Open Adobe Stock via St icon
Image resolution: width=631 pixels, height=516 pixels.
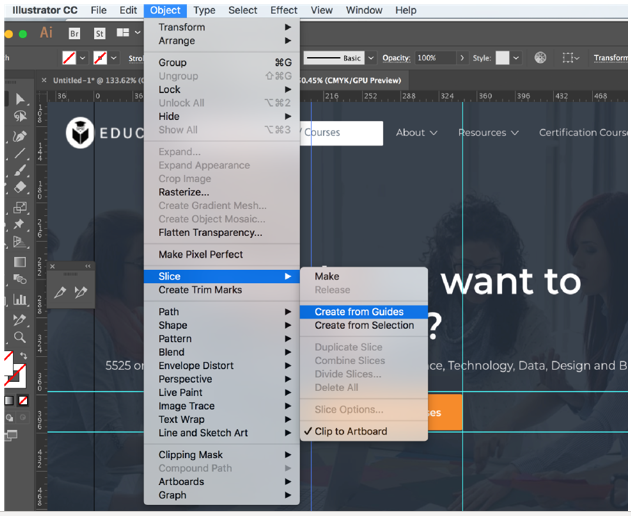click(99, 33)
